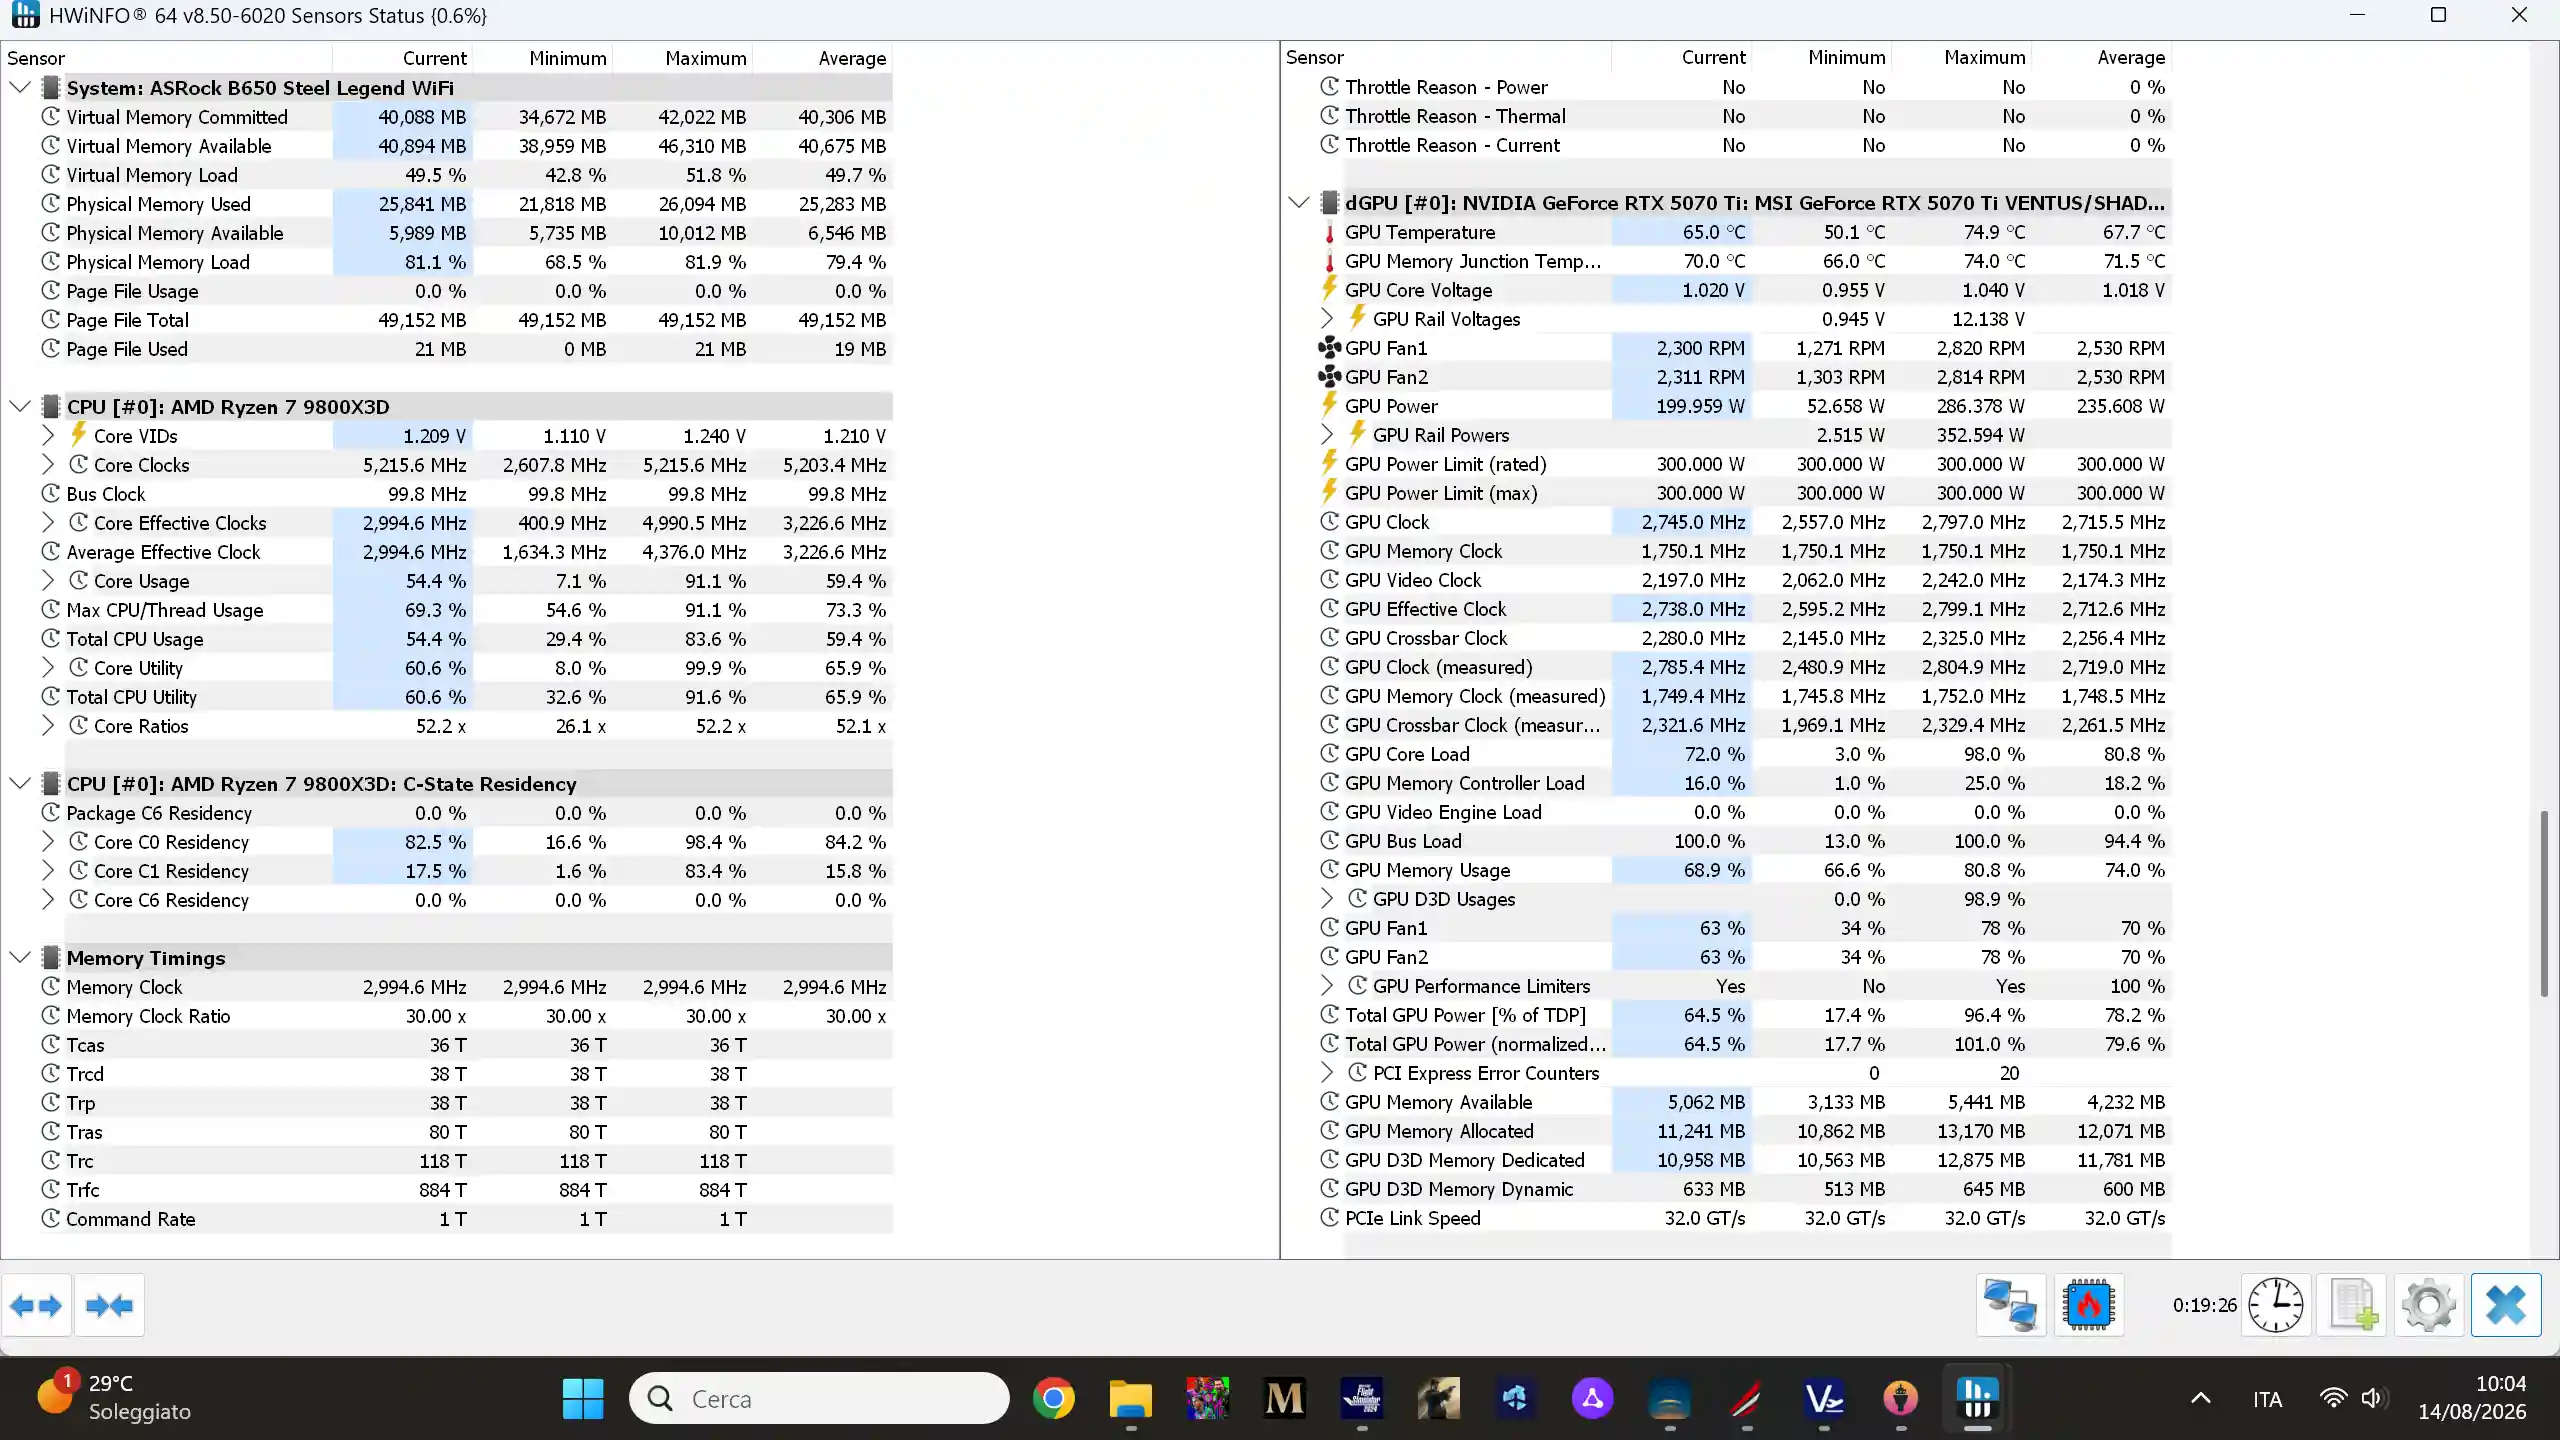Expand the GPU Performance Limiters row
2560x1440 pixels.
1327,986
